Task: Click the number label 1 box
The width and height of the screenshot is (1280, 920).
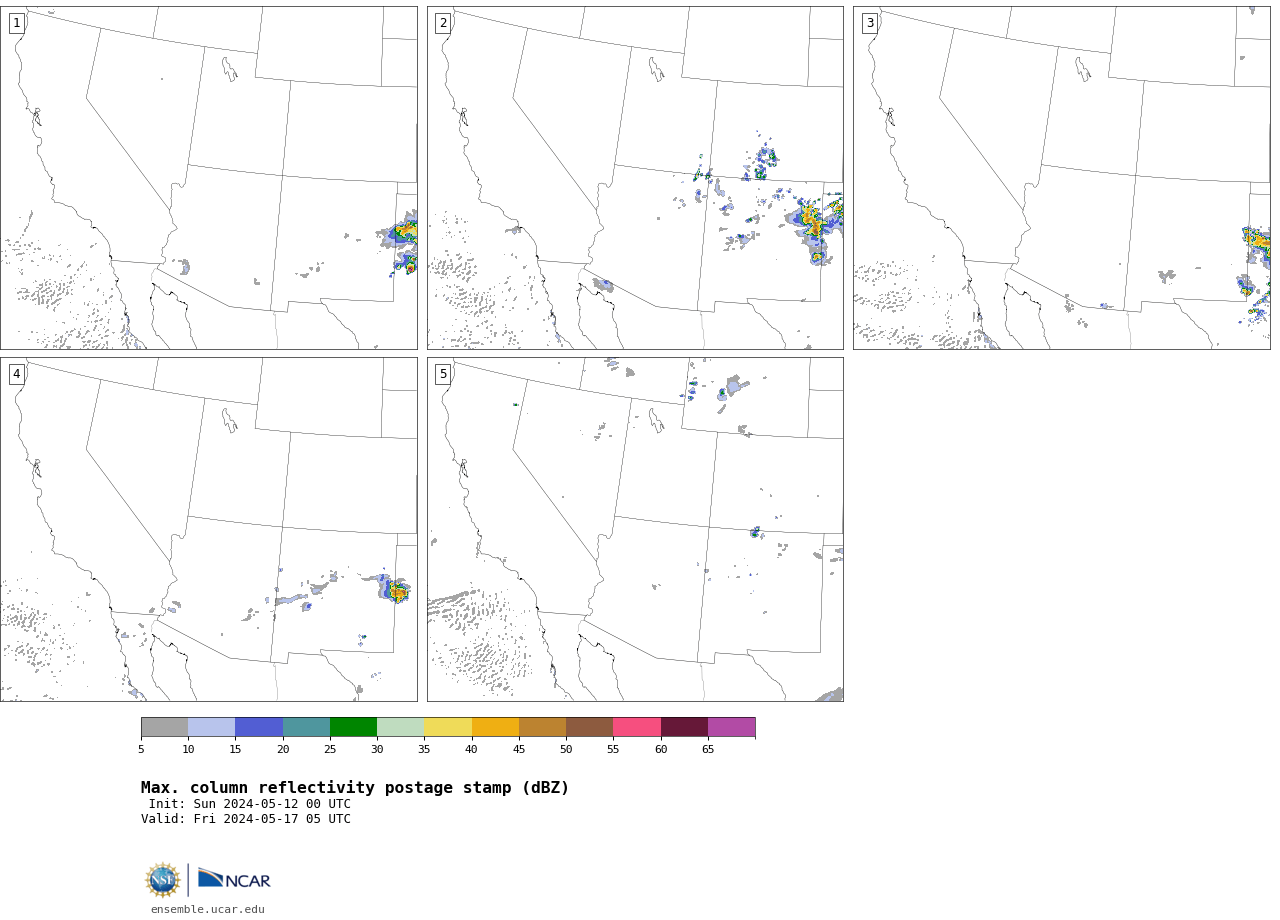Action: (16, 23)
